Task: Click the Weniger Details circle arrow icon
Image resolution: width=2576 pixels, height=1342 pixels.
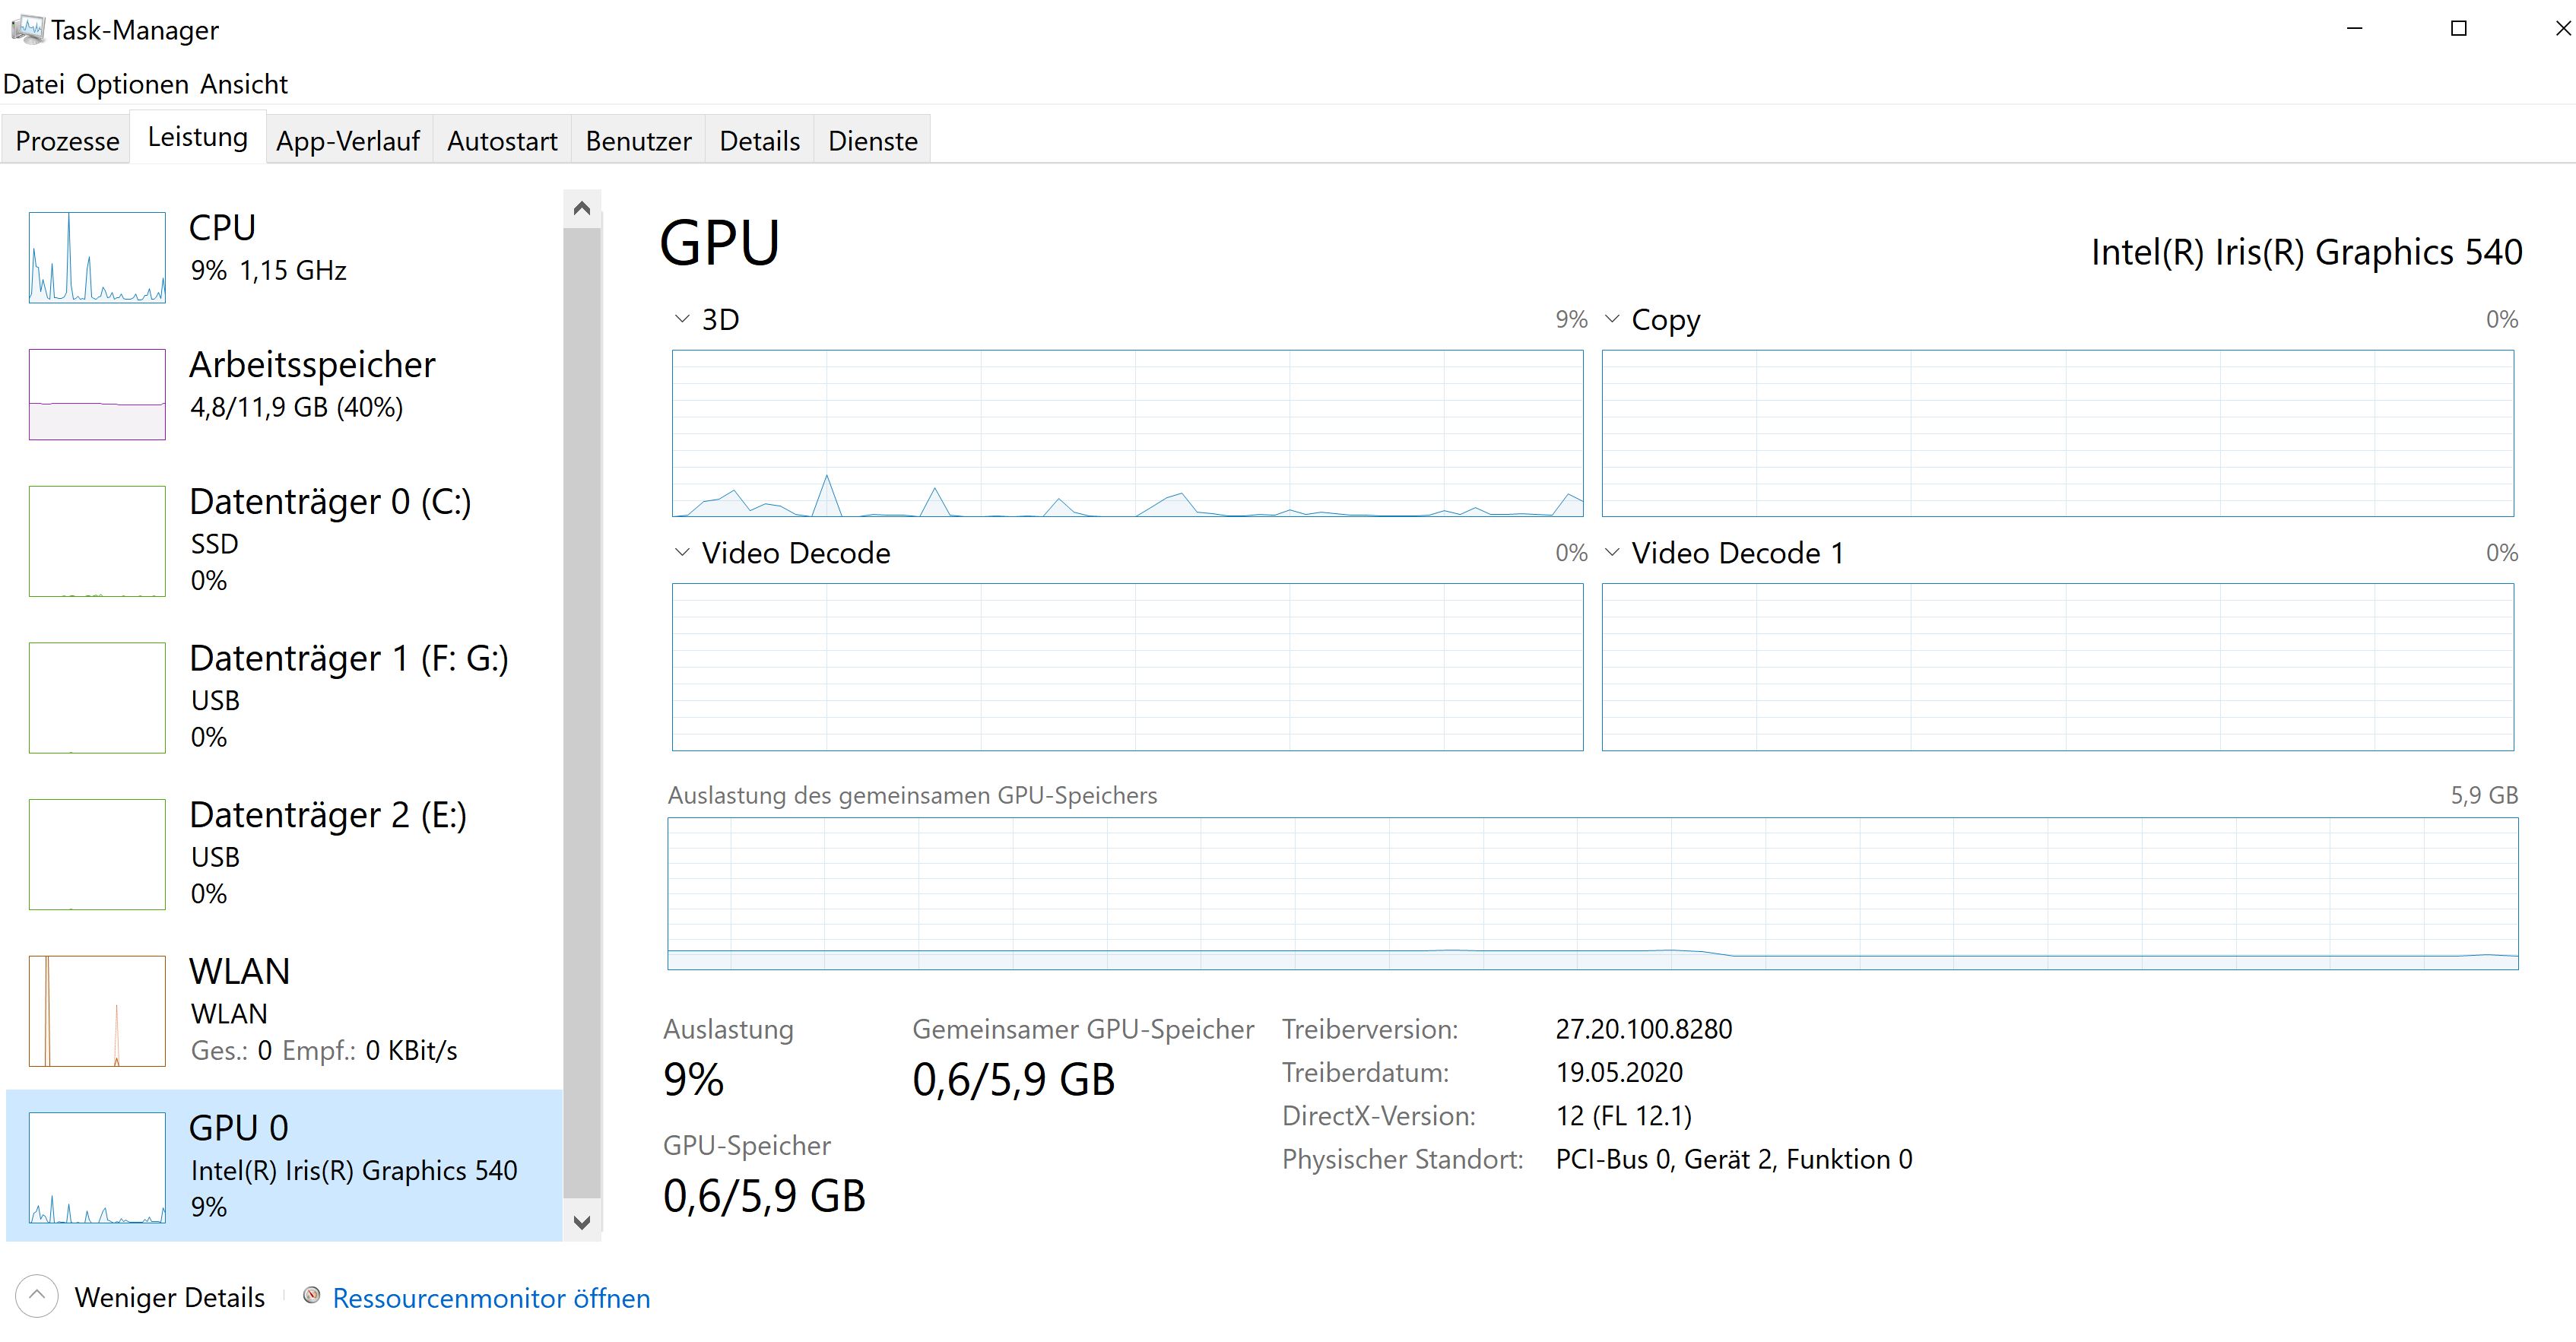Action: (x=37, y=1296)
